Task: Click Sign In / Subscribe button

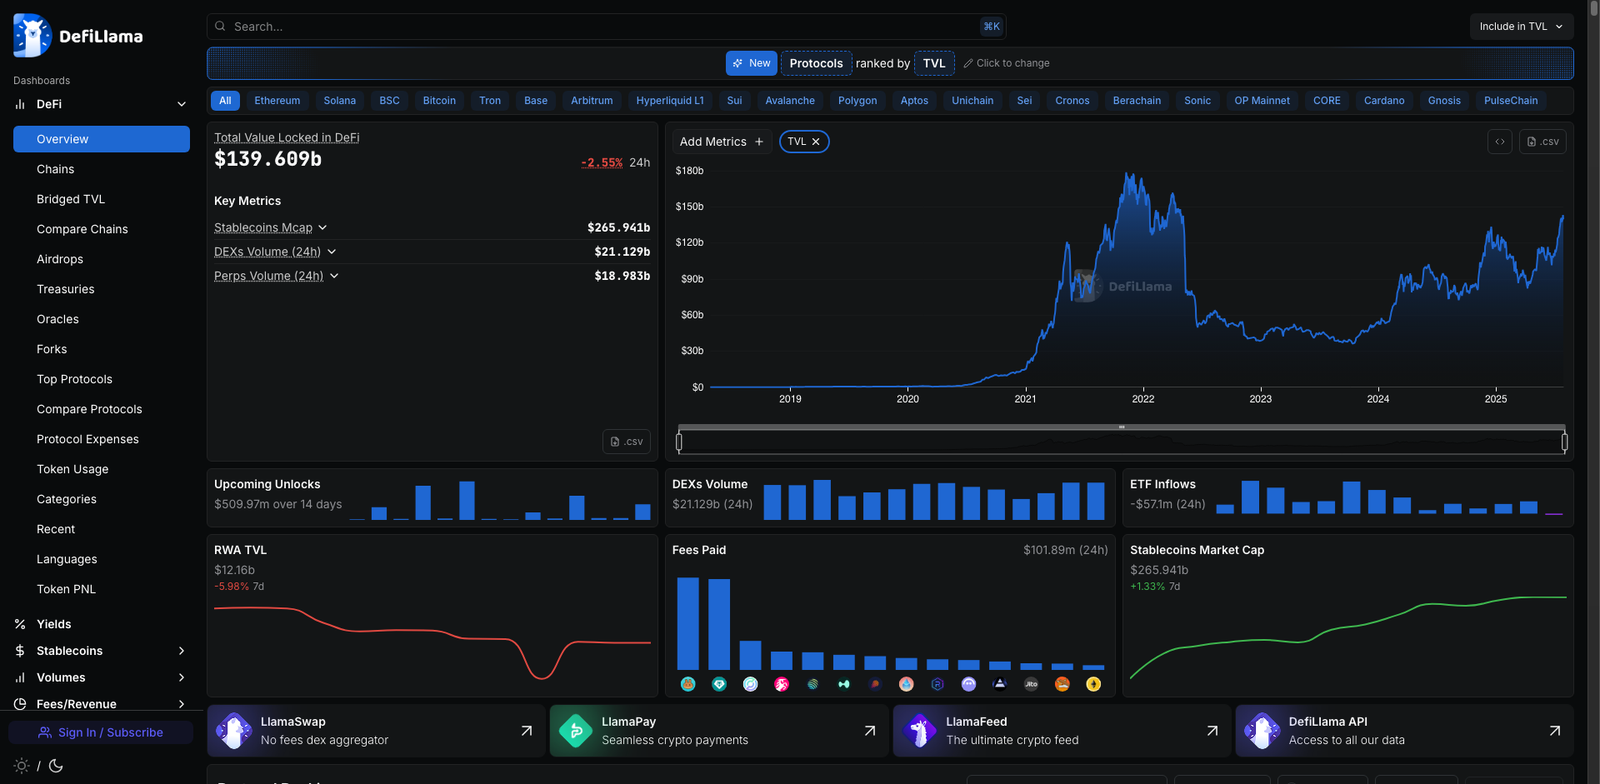Action: coord(100,733)
